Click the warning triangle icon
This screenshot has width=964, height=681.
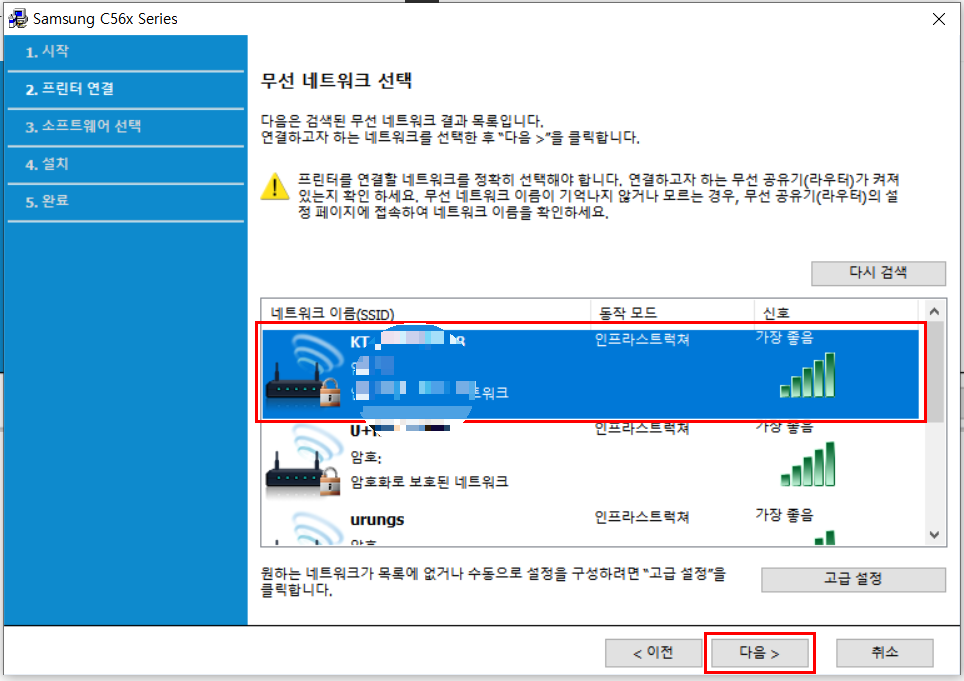pyautogui.click(x=274, y=184)
